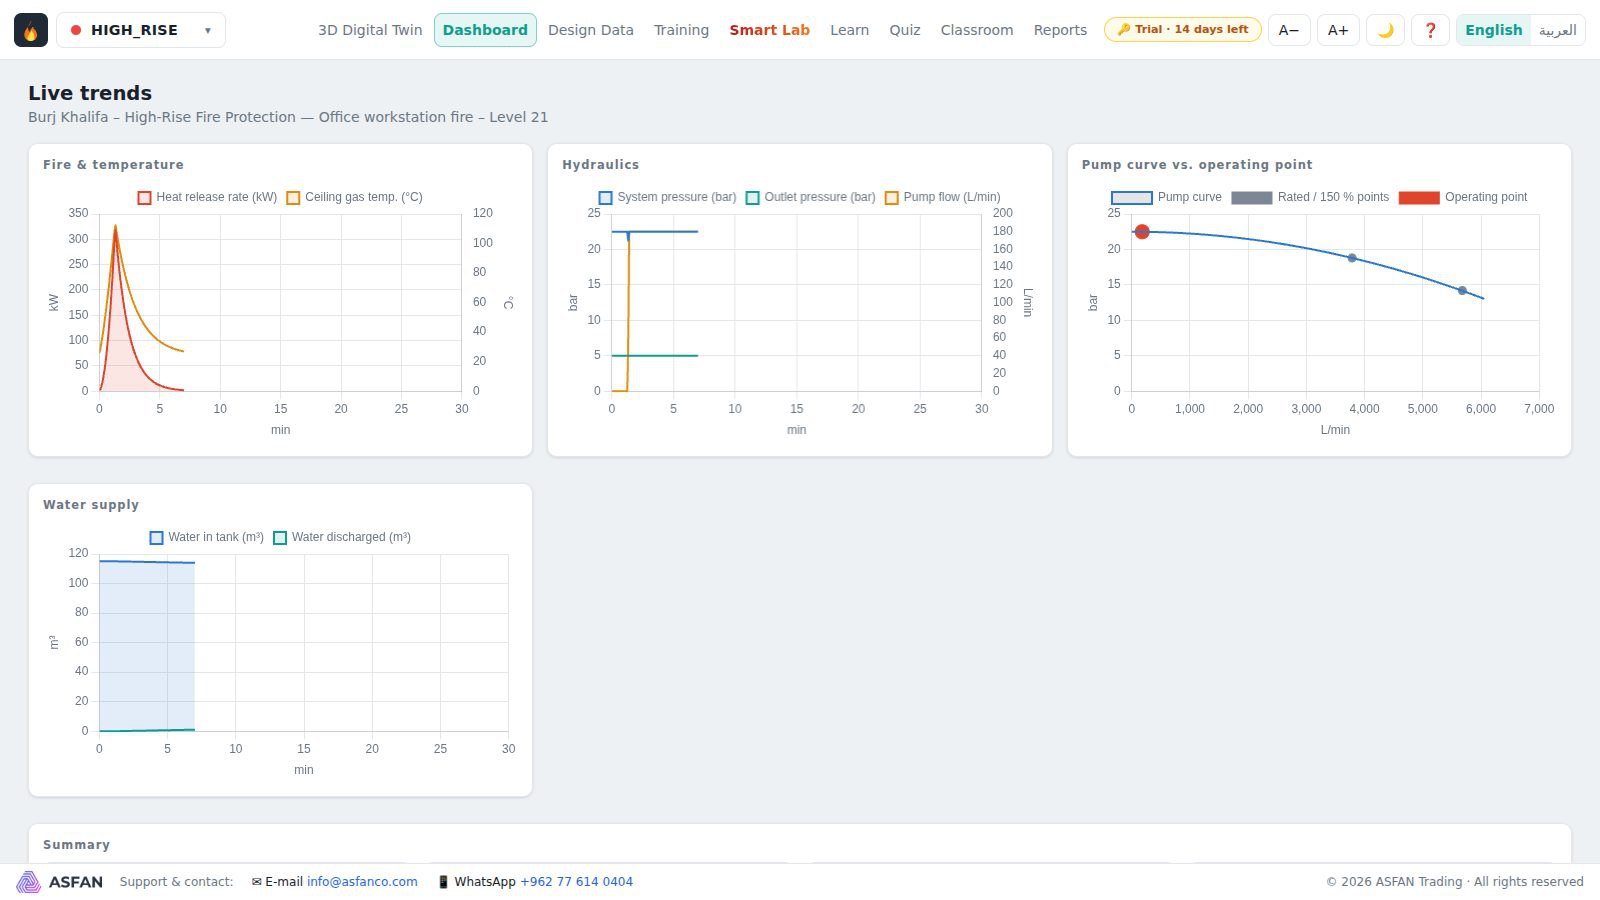
Task: Click the Live trends heading
Action: [90, 93]
